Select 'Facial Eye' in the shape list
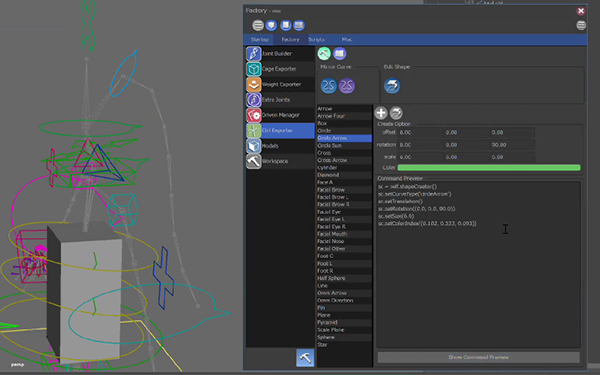 (x=344, y=212)
